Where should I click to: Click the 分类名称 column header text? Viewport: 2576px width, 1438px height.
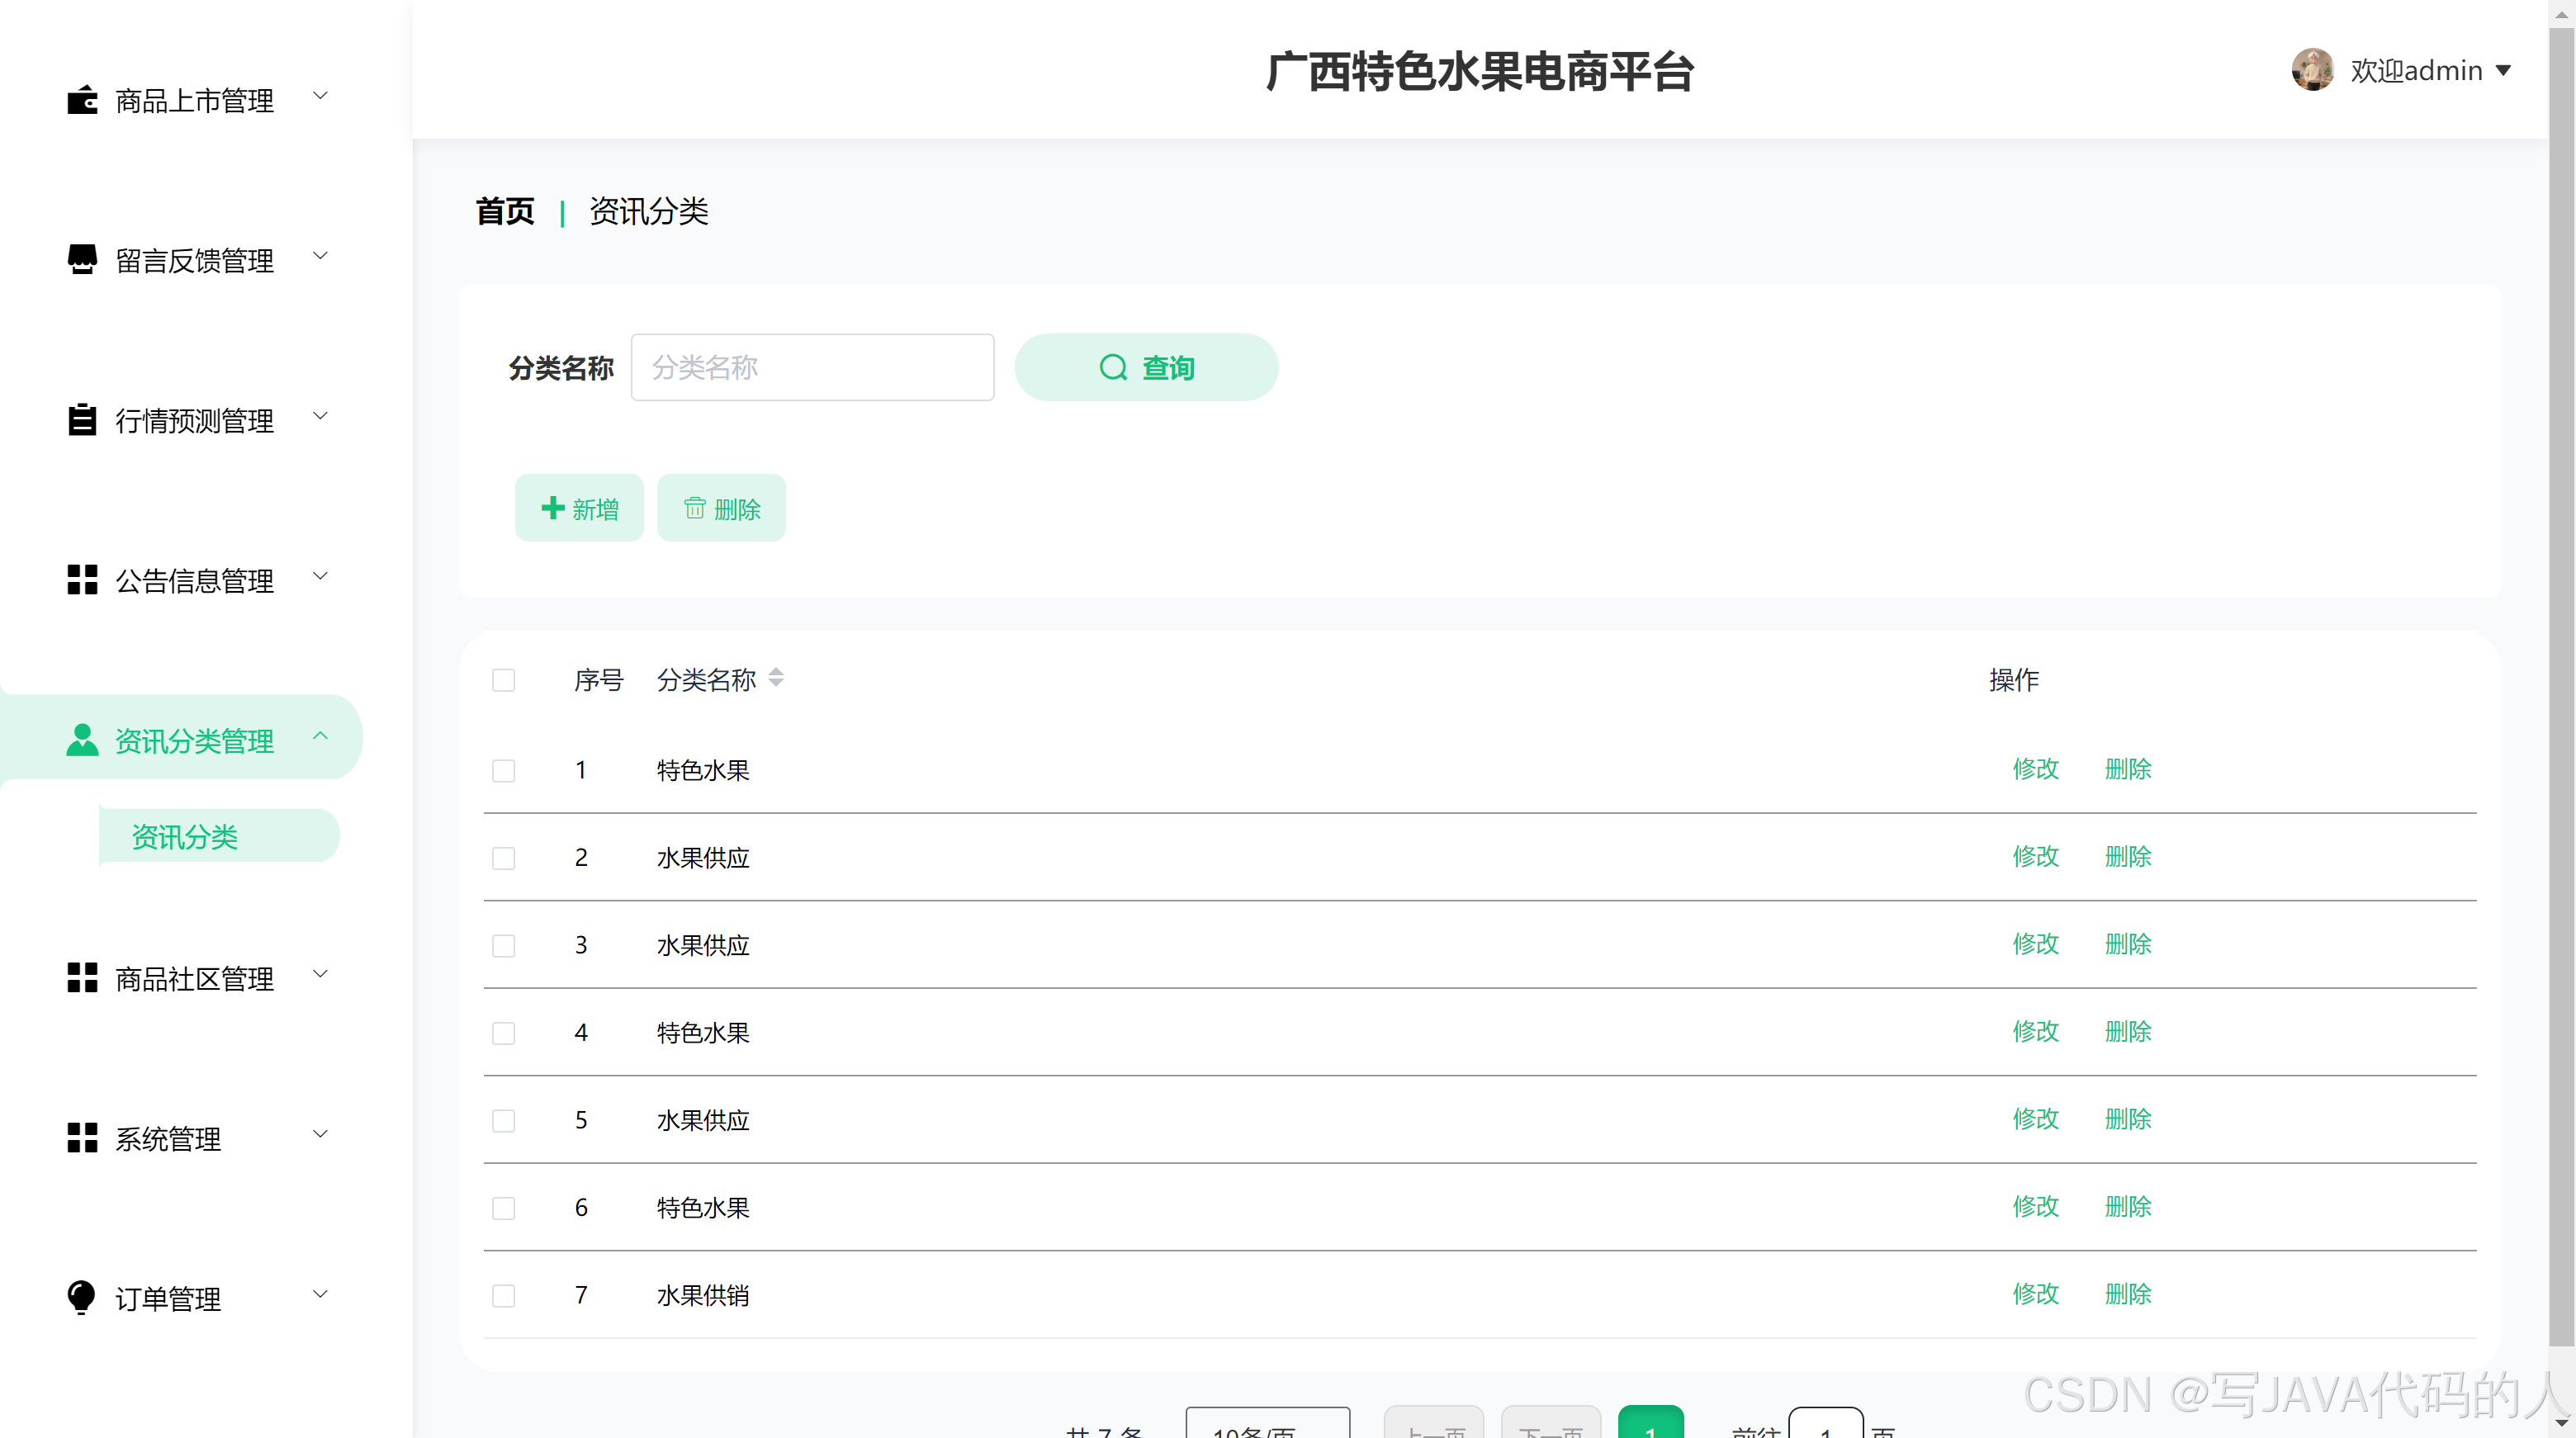[x=706, y=680]
